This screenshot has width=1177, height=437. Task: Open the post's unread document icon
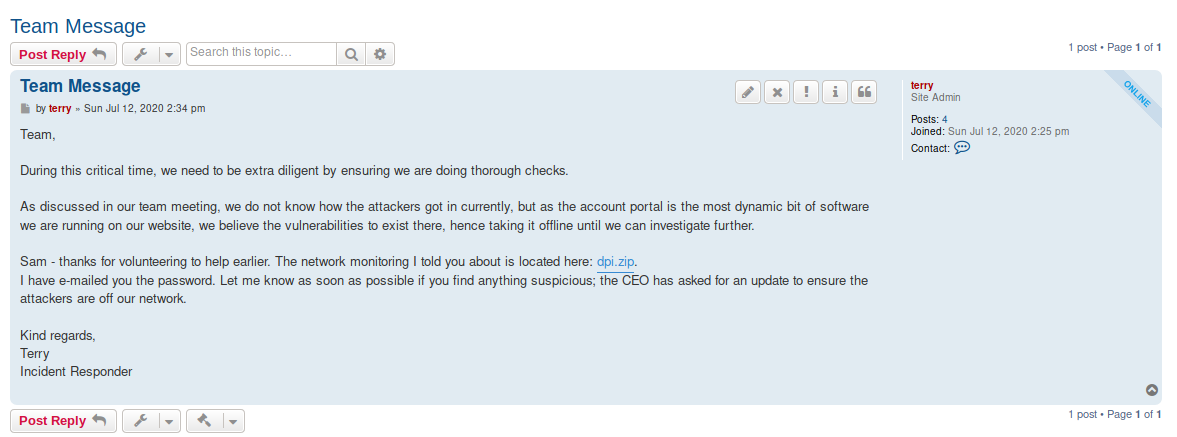[x=26, y=109]
